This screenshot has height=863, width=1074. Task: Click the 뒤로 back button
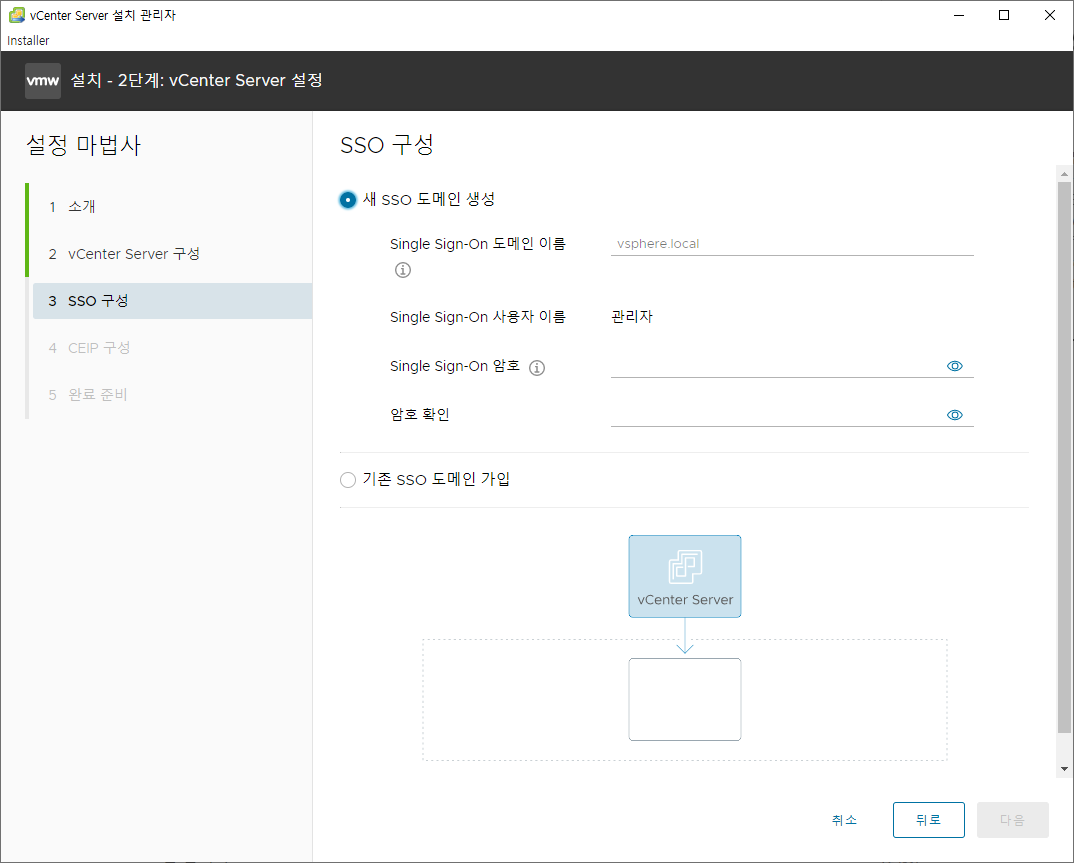(928, 820)
